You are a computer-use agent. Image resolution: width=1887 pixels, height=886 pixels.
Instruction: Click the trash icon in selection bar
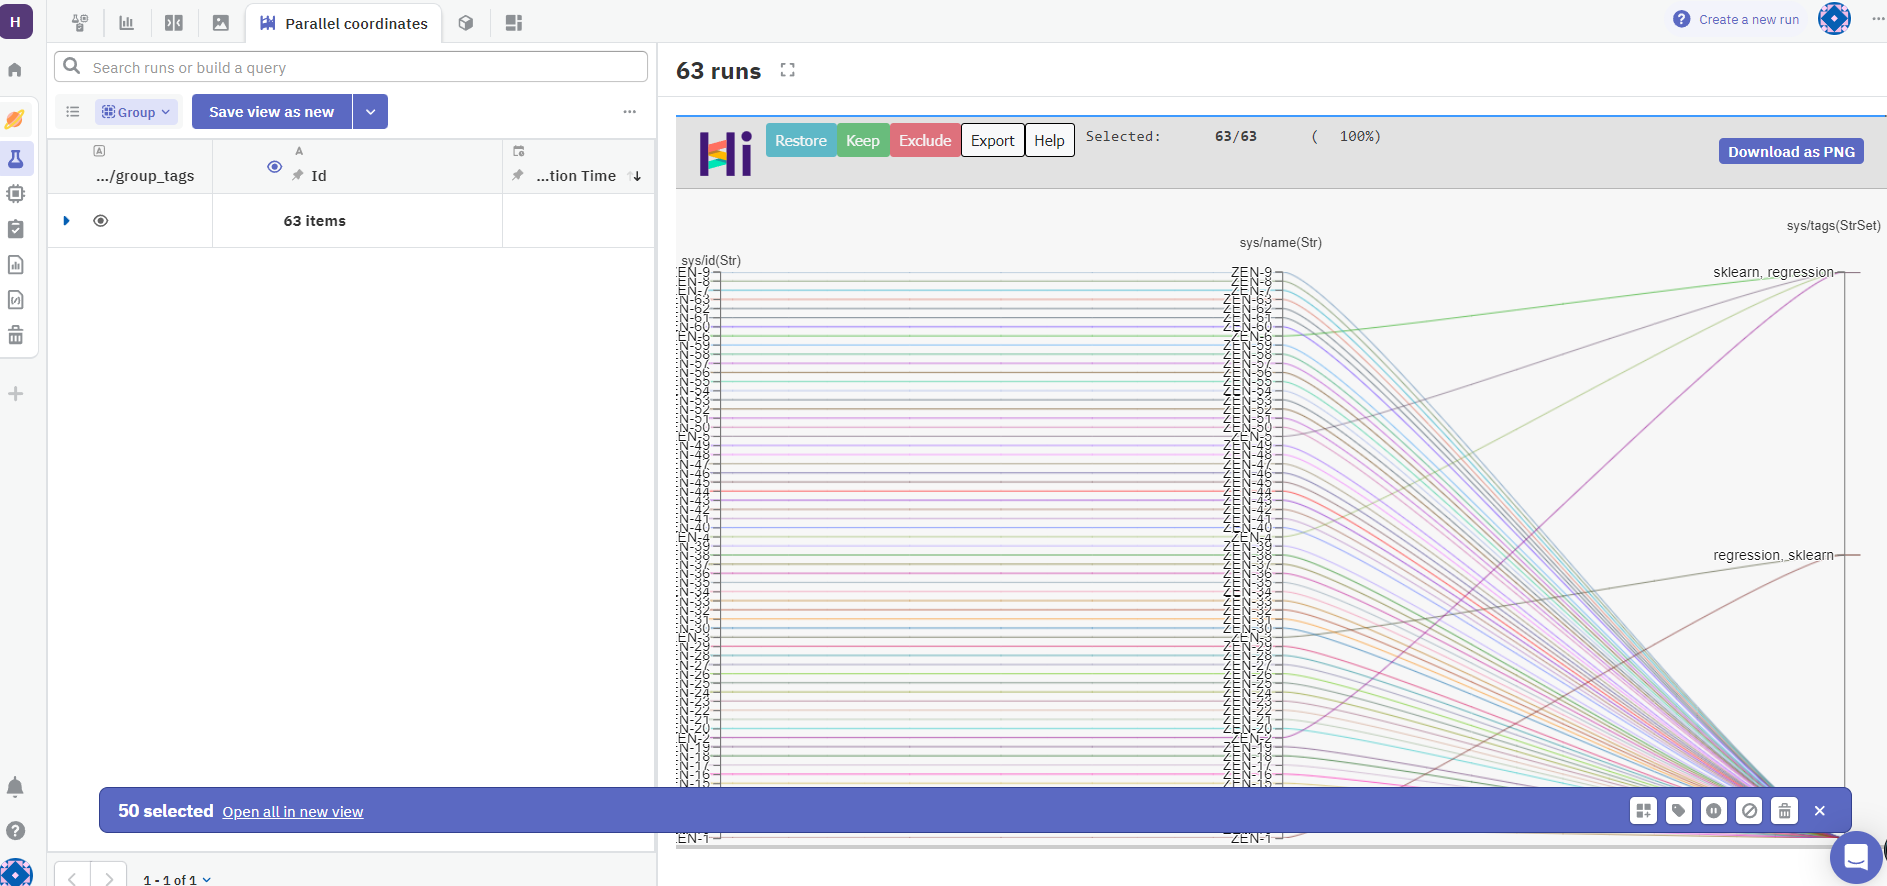pyautogui.click(x=1785, y=811)
